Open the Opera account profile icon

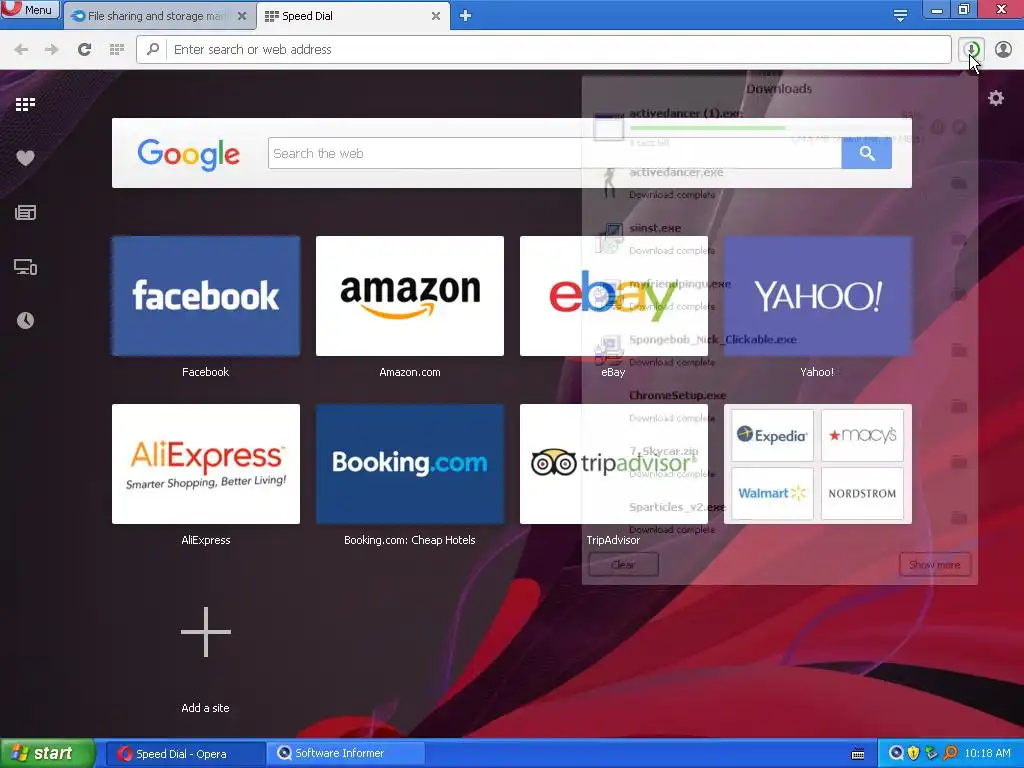[x=1003, y=50]
